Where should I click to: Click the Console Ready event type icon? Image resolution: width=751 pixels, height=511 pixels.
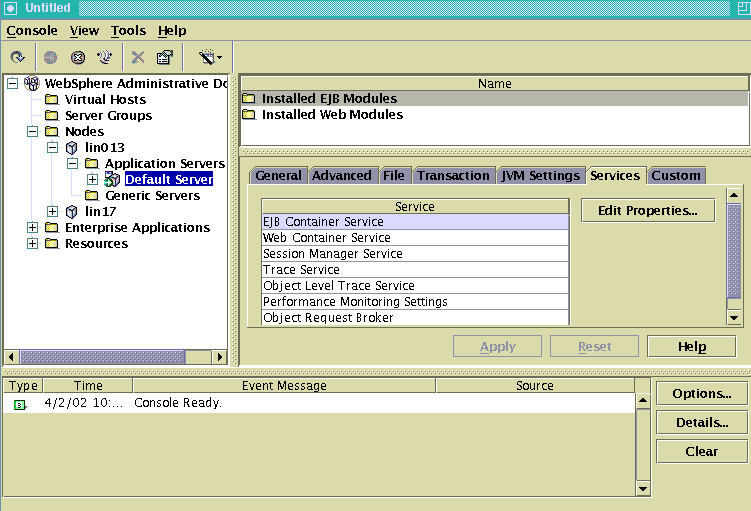(x=20, y=405)
